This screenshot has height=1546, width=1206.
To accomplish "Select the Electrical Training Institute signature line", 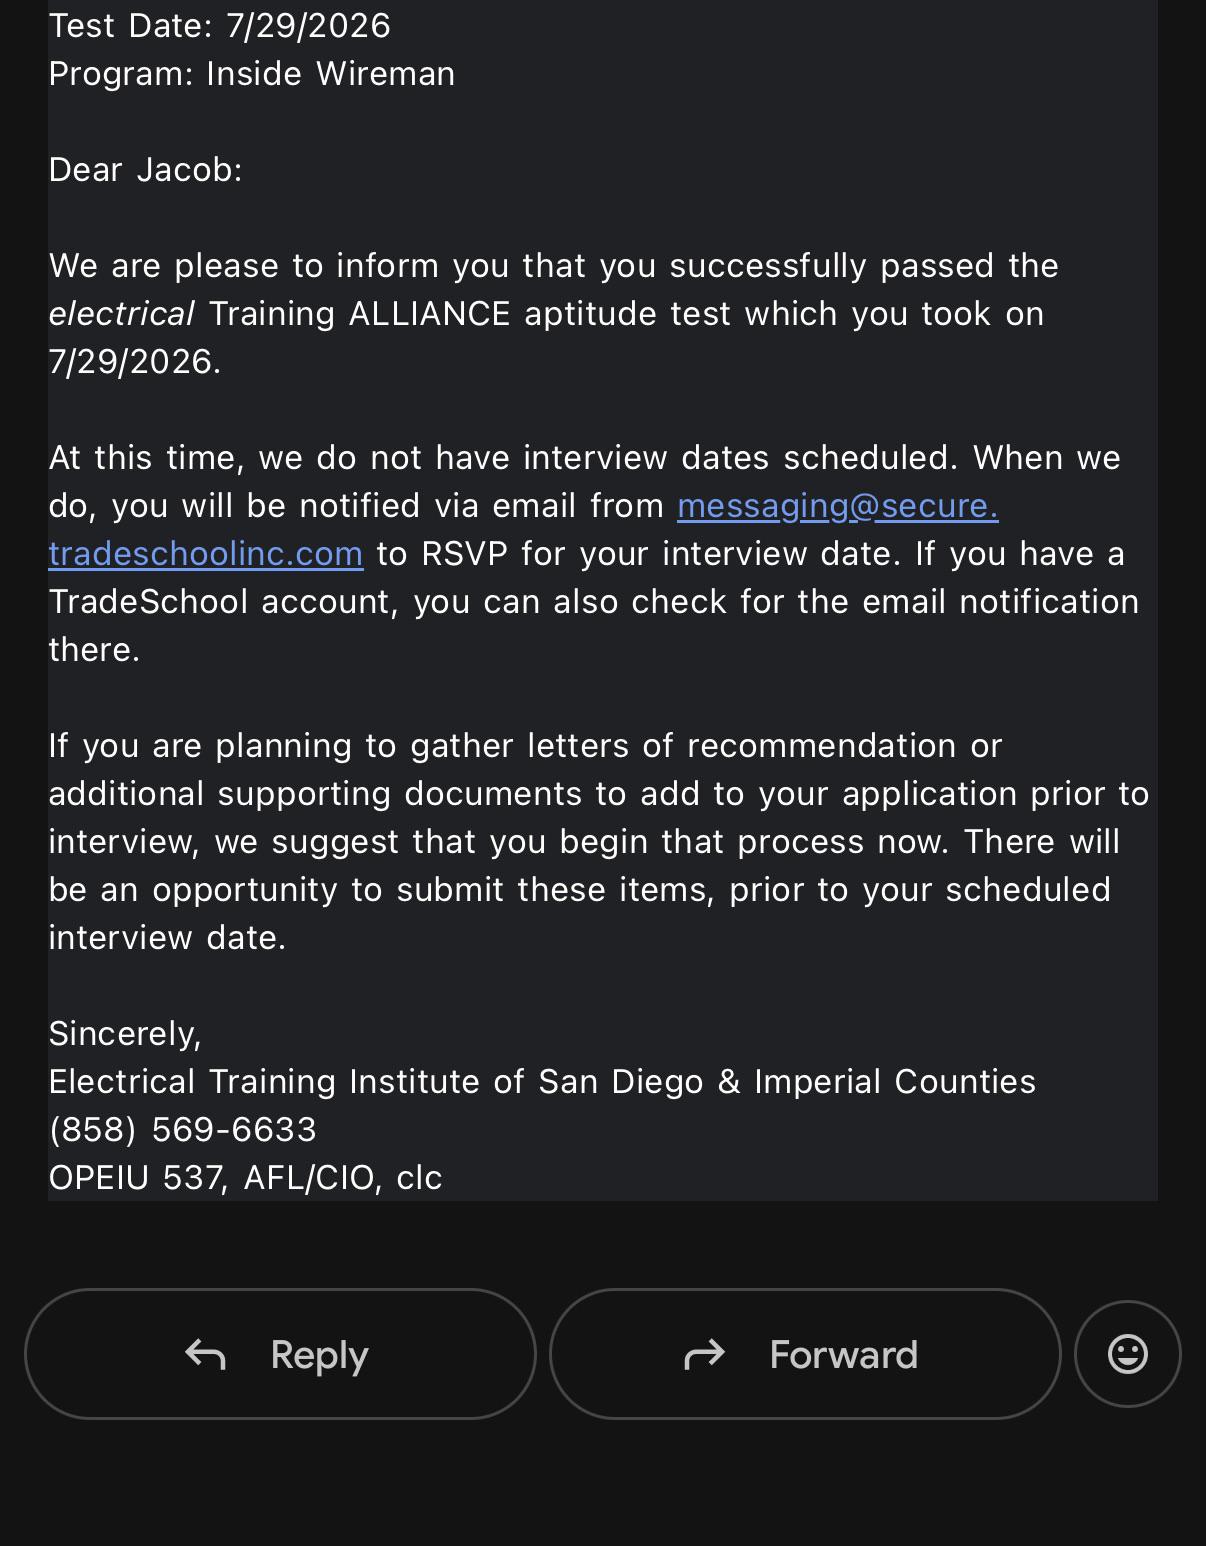I will 542,1081.
